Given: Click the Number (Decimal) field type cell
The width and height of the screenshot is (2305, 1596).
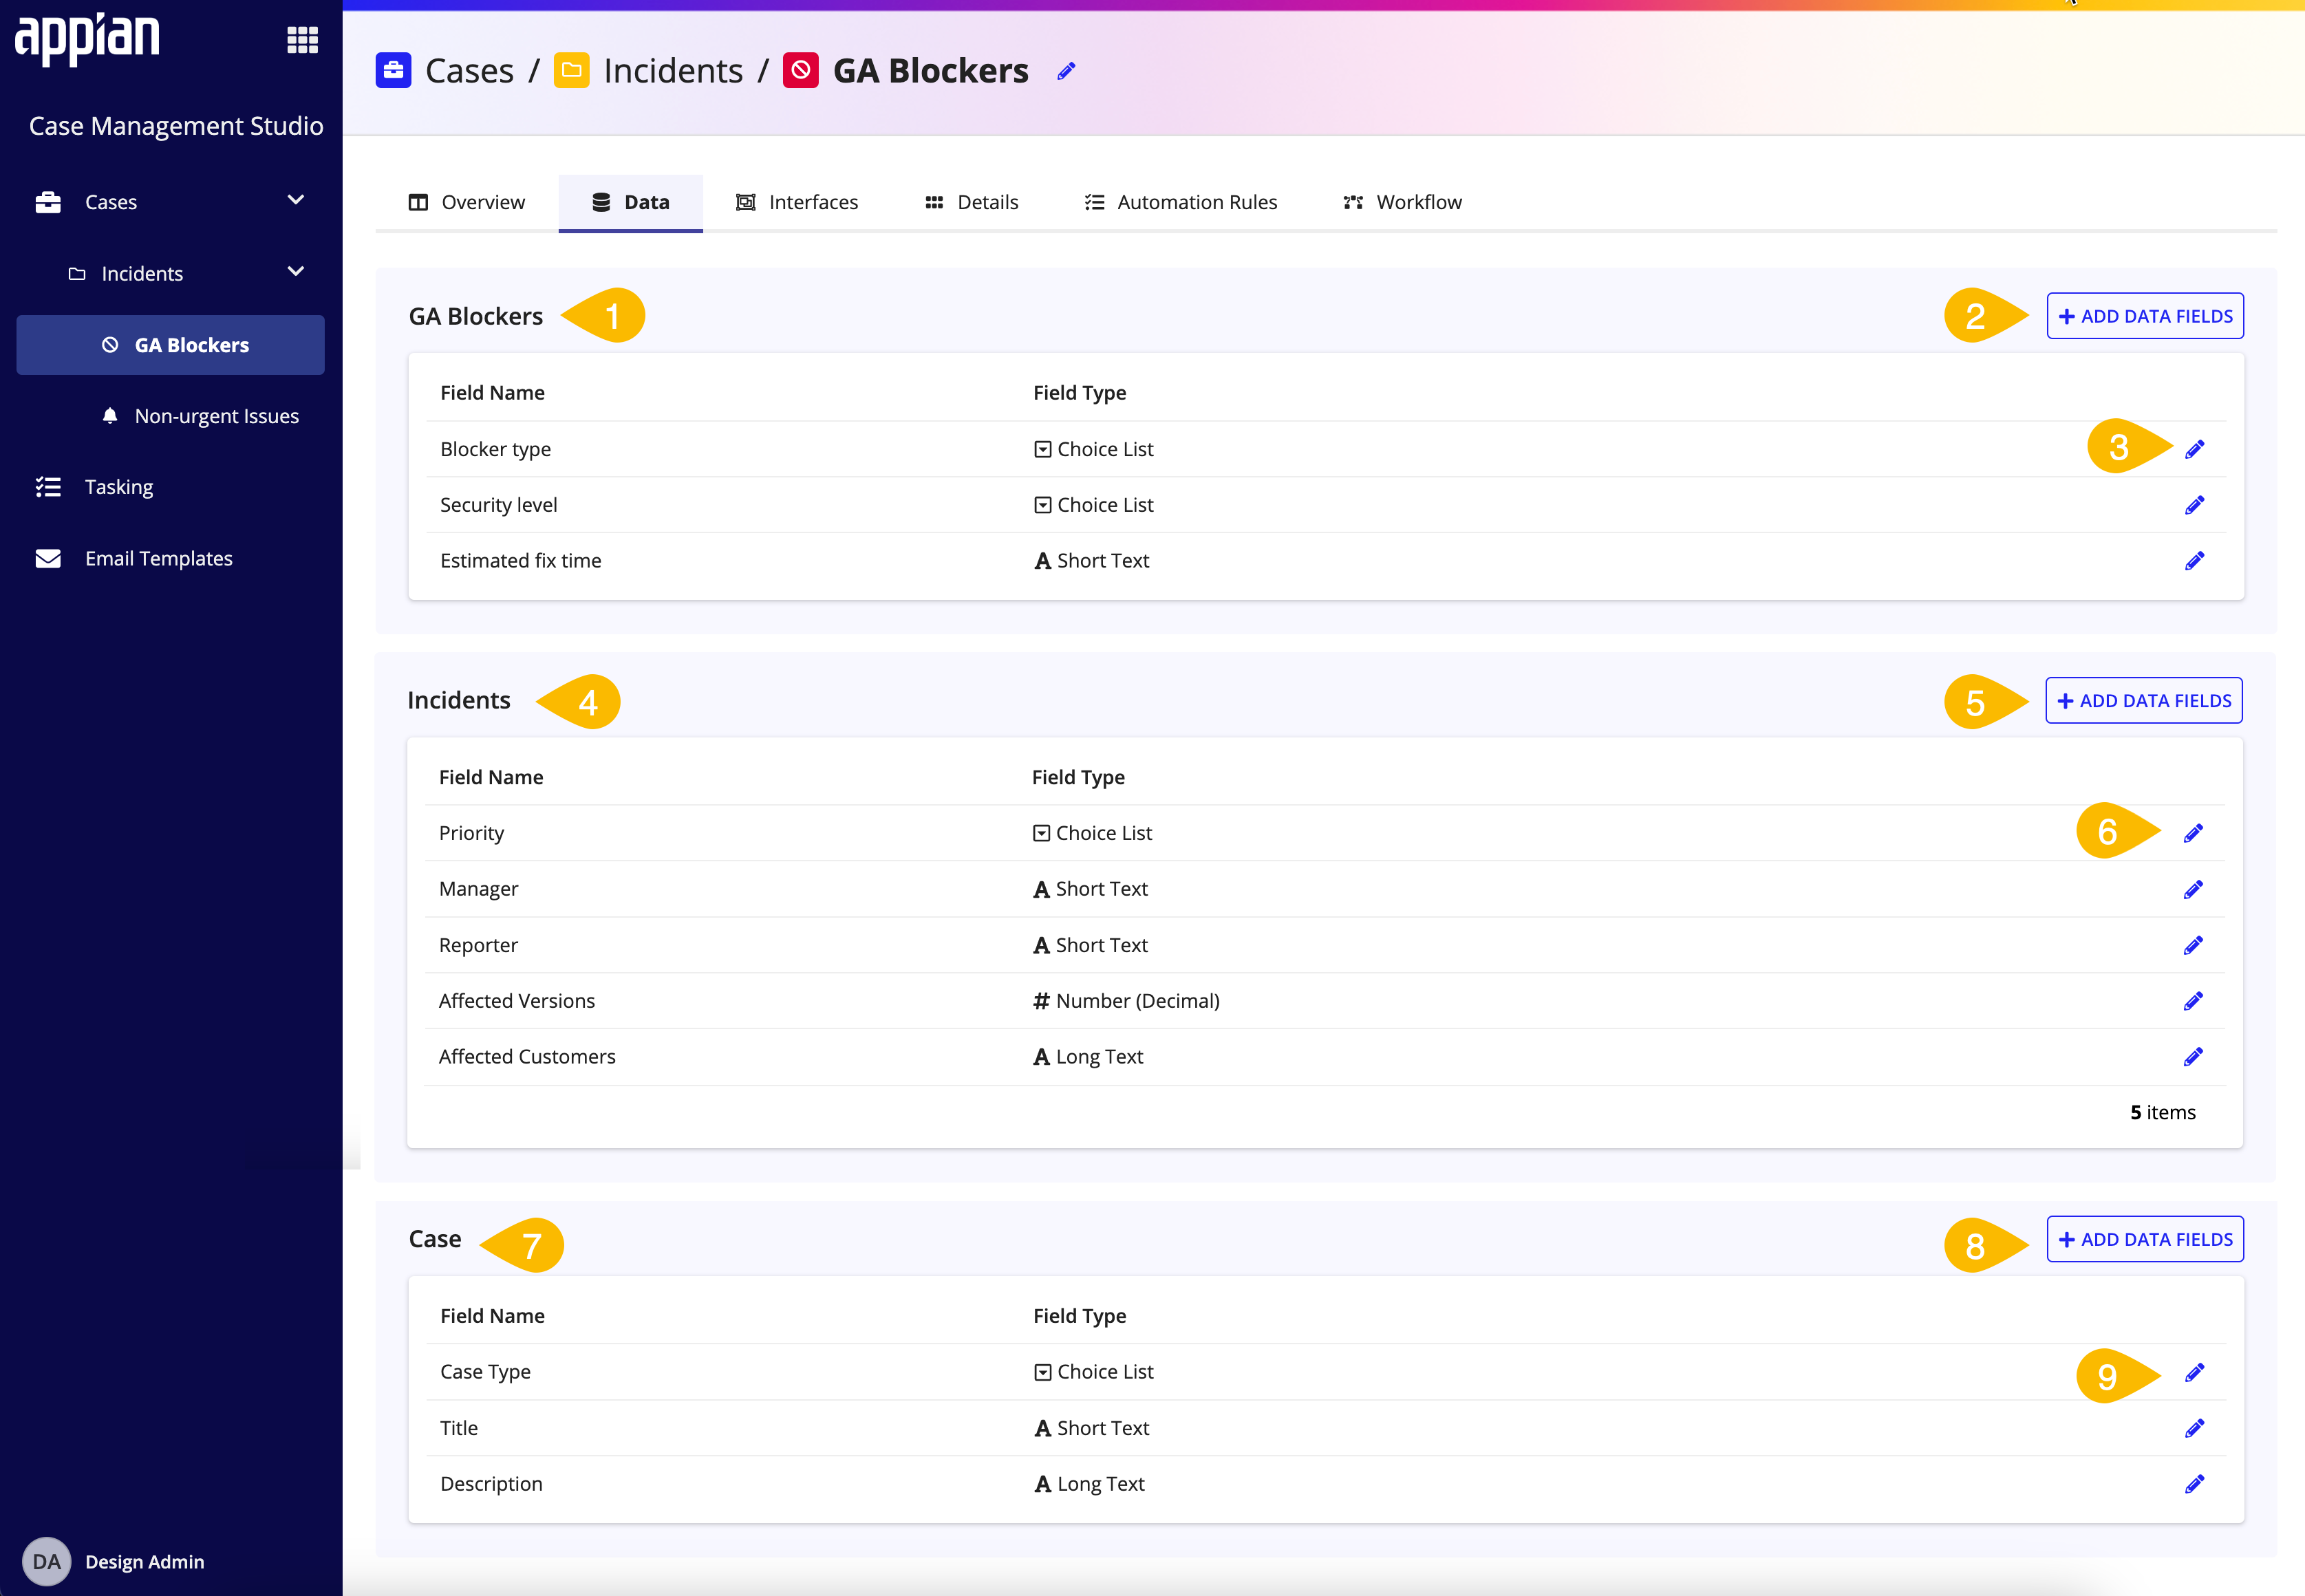Looking at the screenshot, I should pos(1126,1001).
